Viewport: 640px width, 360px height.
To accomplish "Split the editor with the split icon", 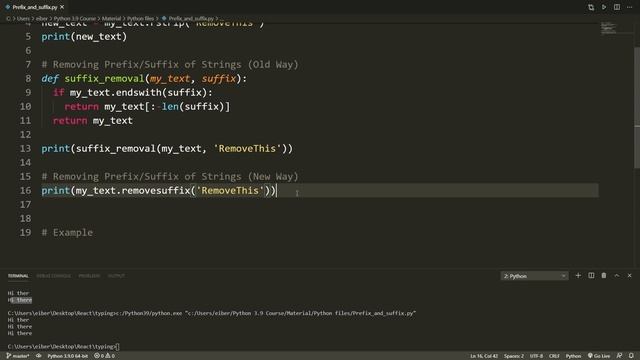I will tap(617, 7).
